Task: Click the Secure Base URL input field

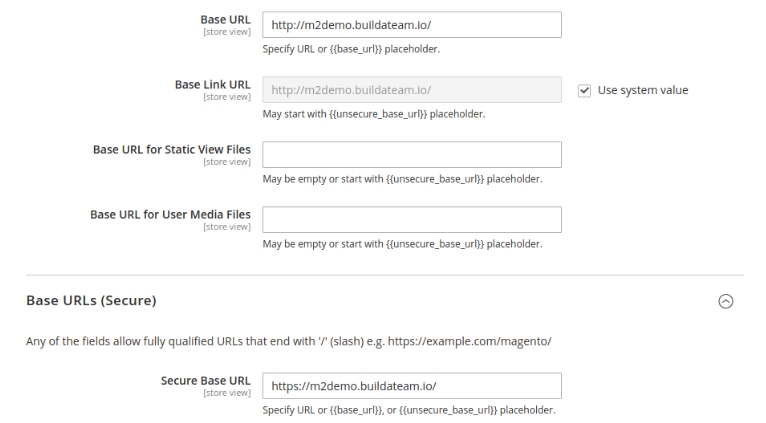Action: pyautogui.click(x=412, y=386)
